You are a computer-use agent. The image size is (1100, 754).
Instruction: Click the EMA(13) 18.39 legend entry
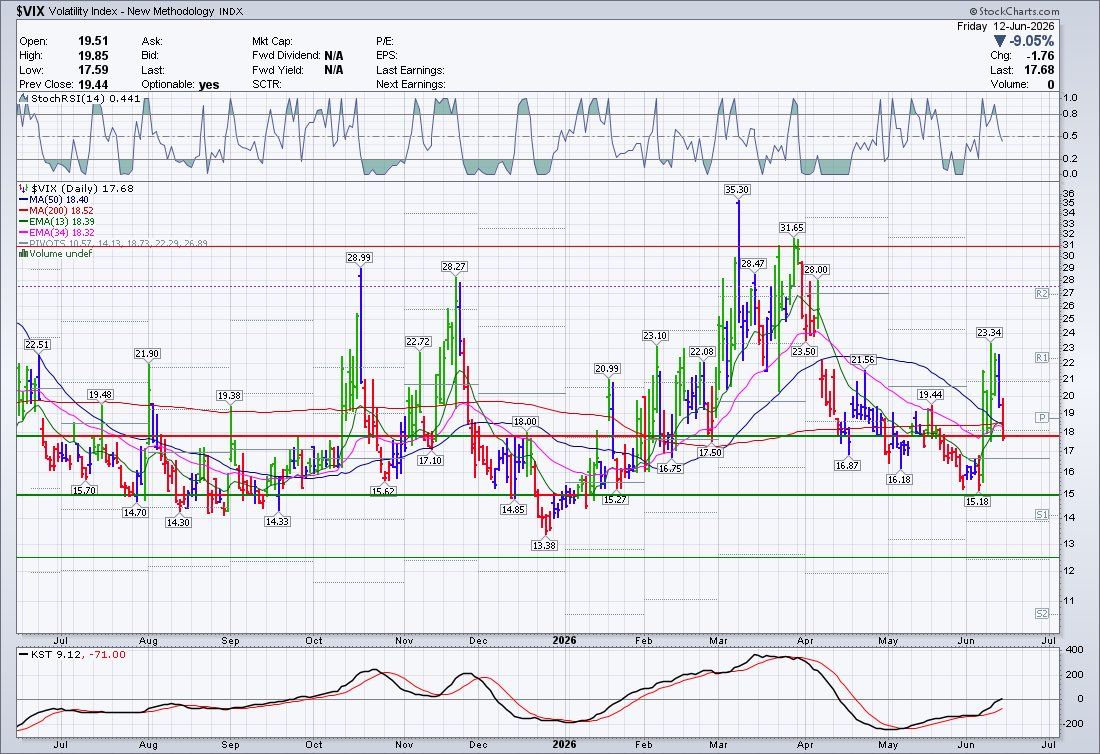pyautogui.click(x=62, y=222)
